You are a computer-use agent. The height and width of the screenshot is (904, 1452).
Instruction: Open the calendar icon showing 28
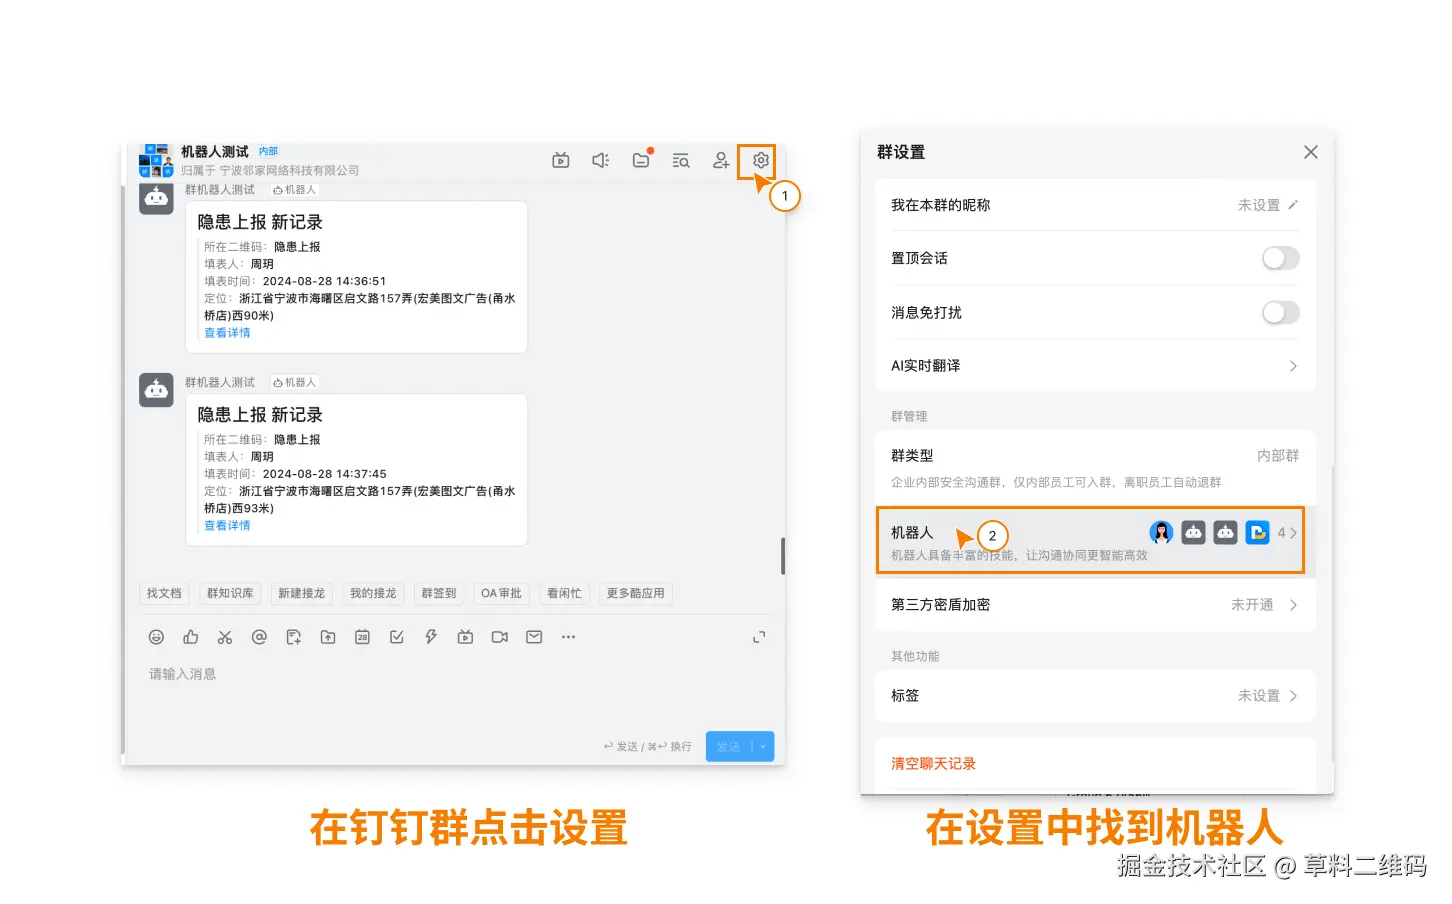[x=362, y=637]
